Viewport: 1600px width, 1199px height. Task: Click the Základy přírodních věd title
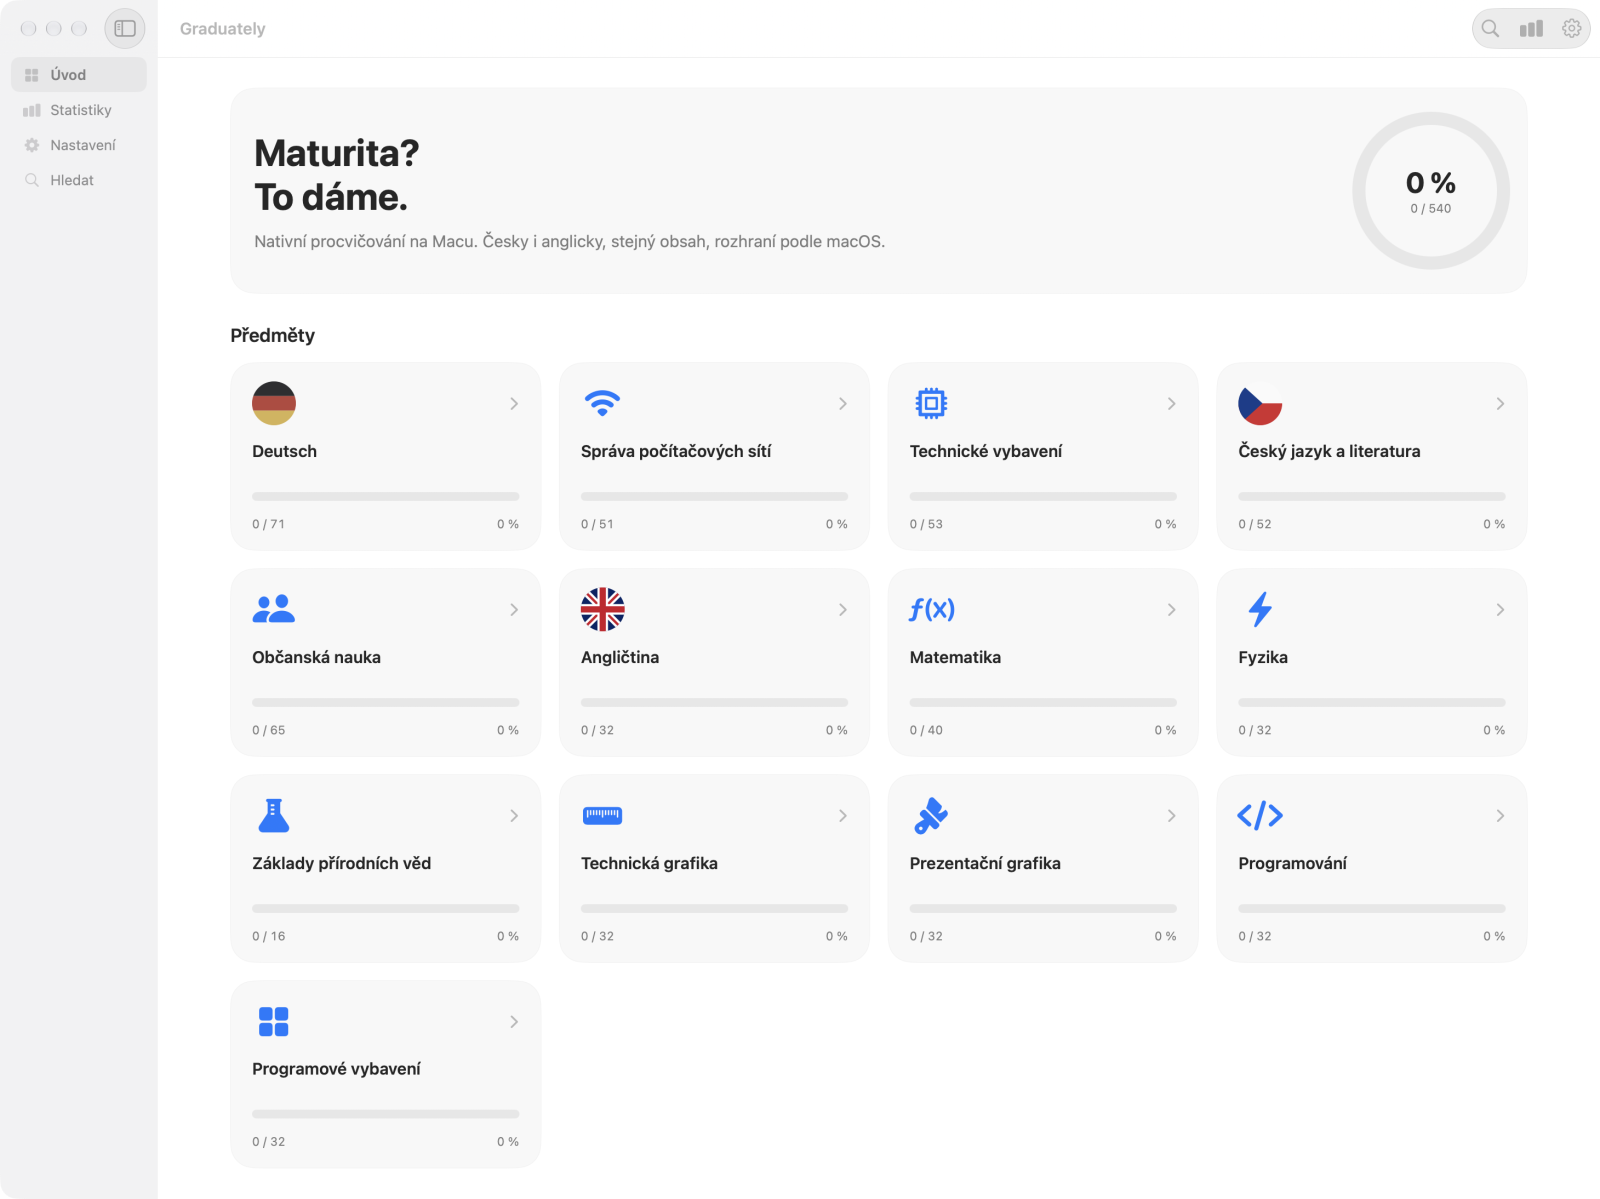pos(342,863)
